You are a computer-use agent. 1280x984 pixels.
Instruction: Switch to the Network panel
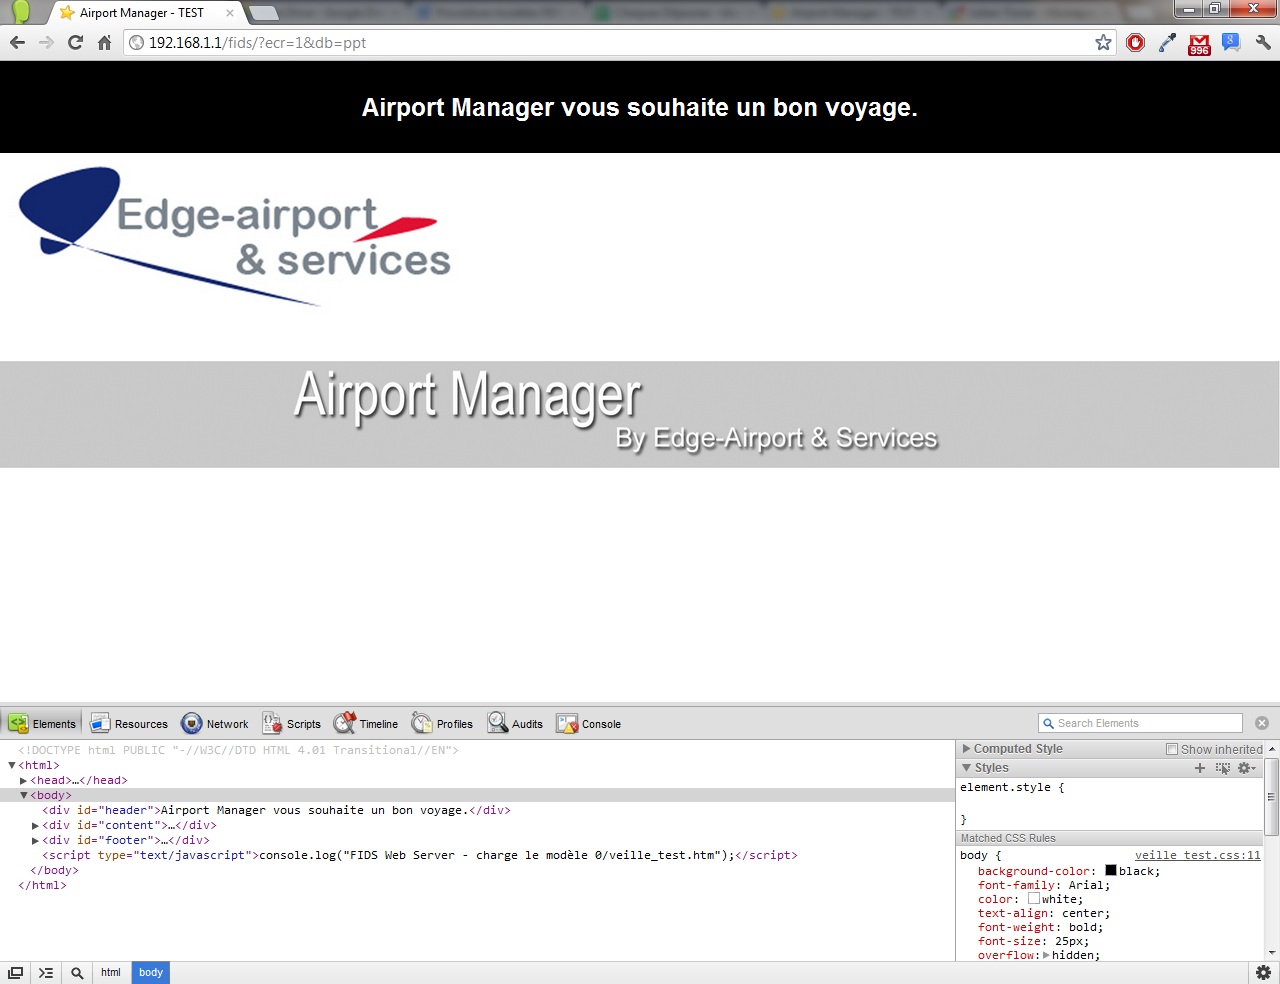point(215,724)
